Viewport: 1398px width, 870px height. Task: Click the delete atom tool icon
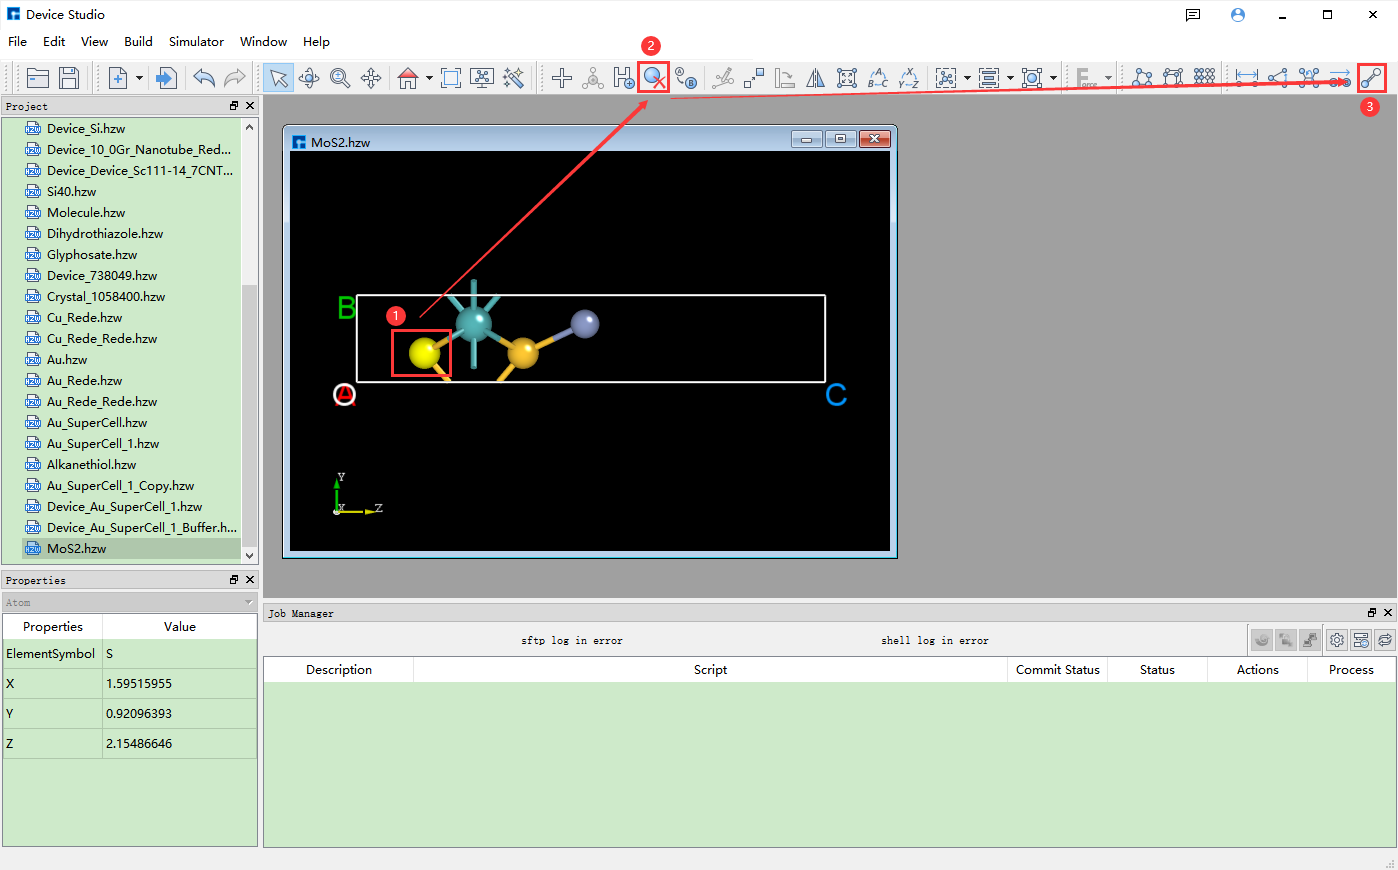click(x=654, y=77)
